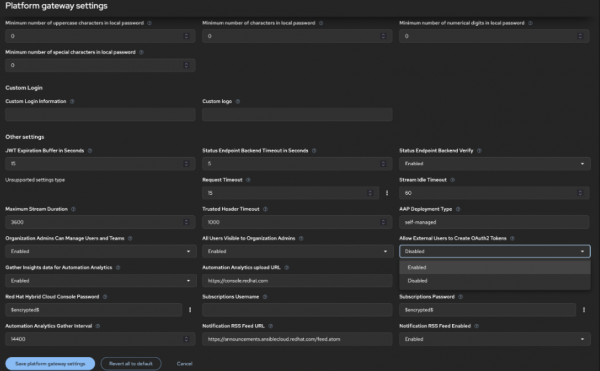
Task: Show help icon next to Trusted Header Timeout
Action: pyautogui.click(x=265, y=209)
